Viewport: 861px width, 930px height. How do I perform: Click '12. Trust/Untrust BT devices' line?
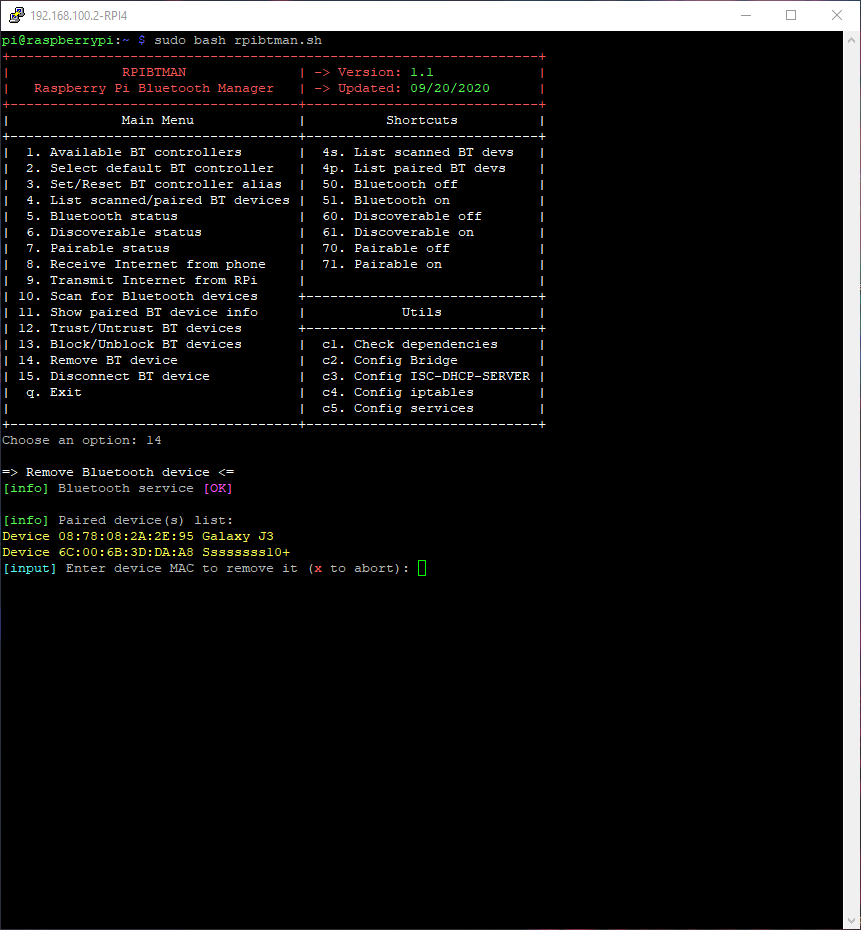click(x=130, y=329)
